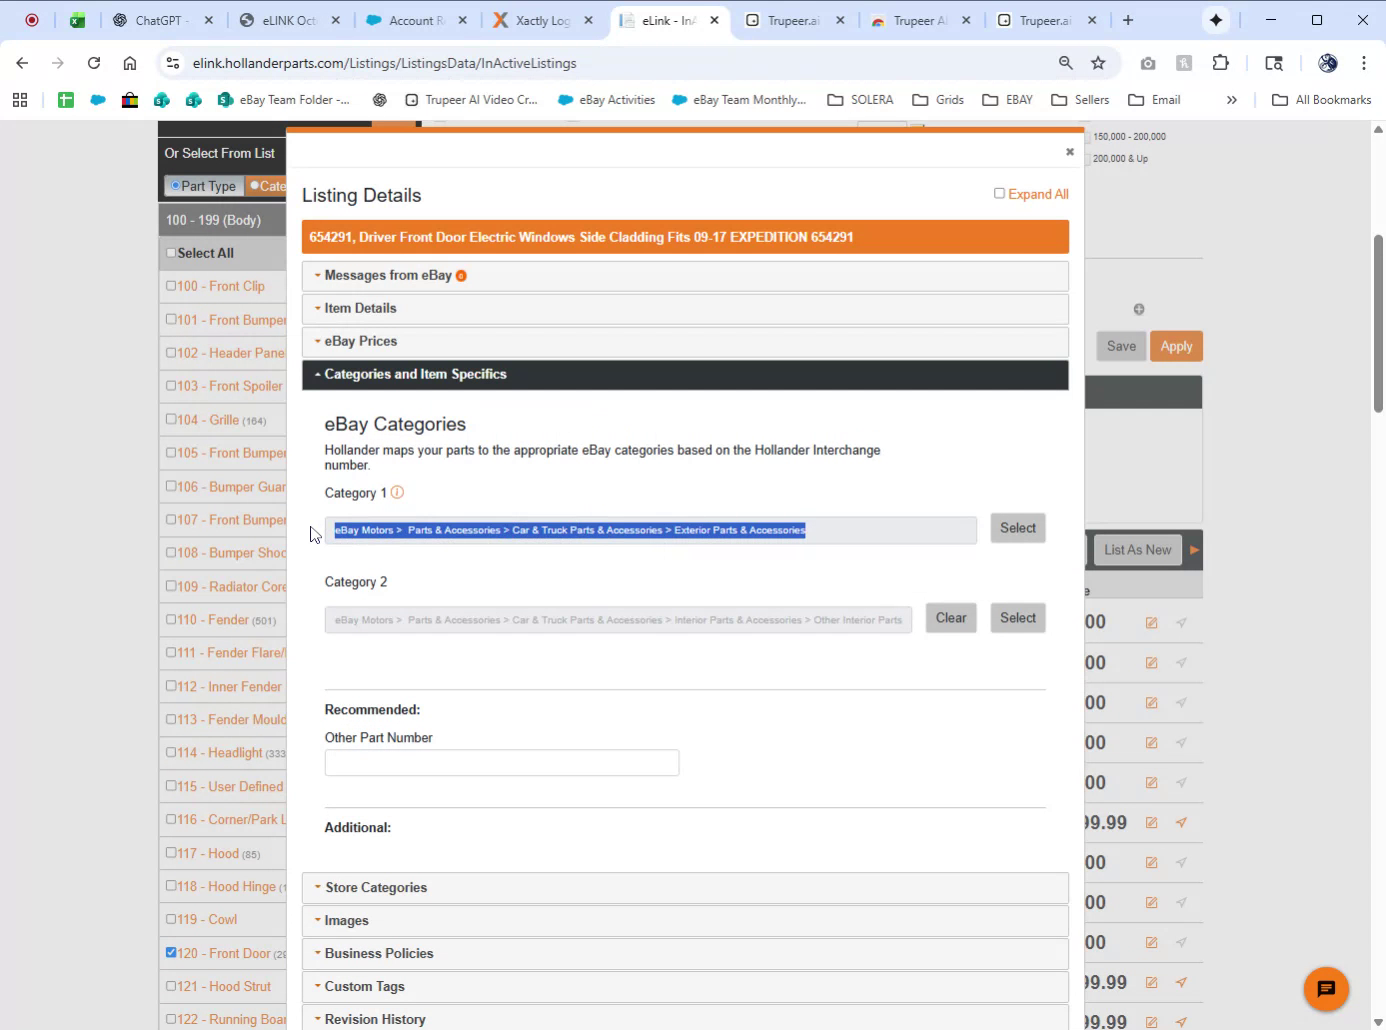
Task: Tick the Expand All checkbox
Action: [999, 193]
